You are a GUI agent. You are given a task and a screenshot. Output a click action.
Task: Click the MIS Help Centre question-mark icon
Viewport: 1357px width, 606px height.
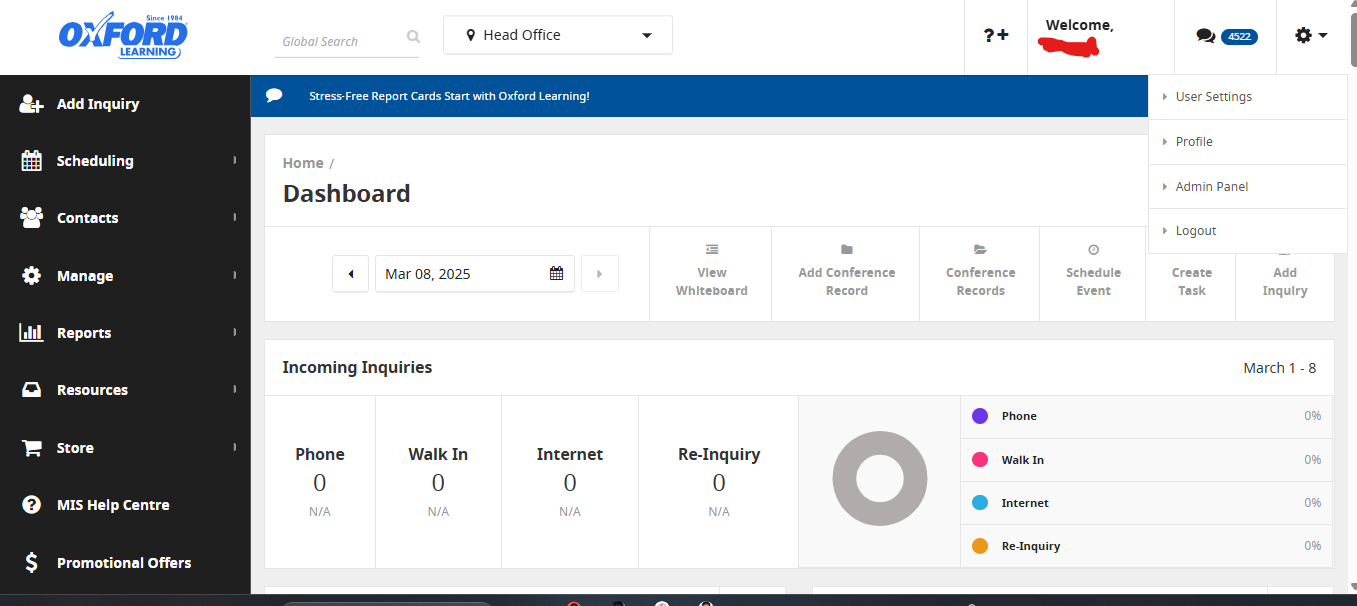[32, 505]
